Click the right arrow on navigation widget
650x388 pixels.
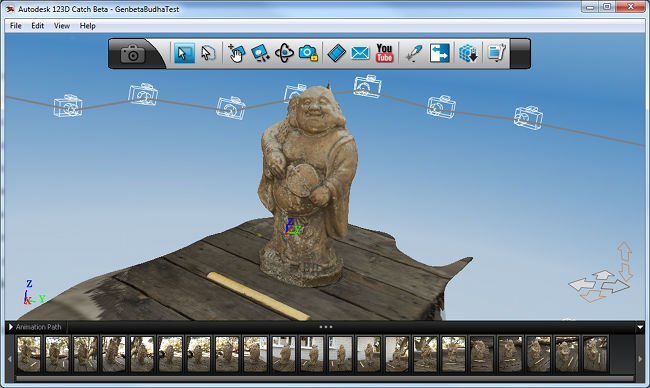616,286
